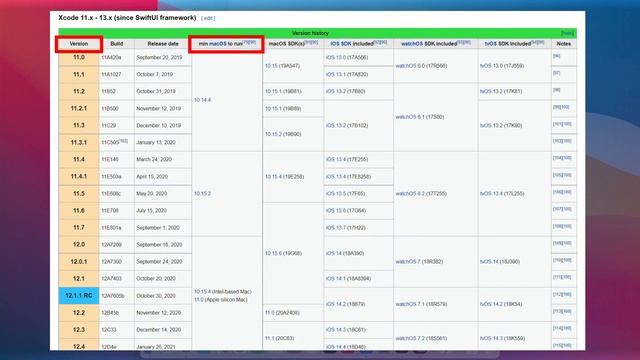Select version cell 12.3
Viewport: 640px width, 360px height.
pos(79,330)
